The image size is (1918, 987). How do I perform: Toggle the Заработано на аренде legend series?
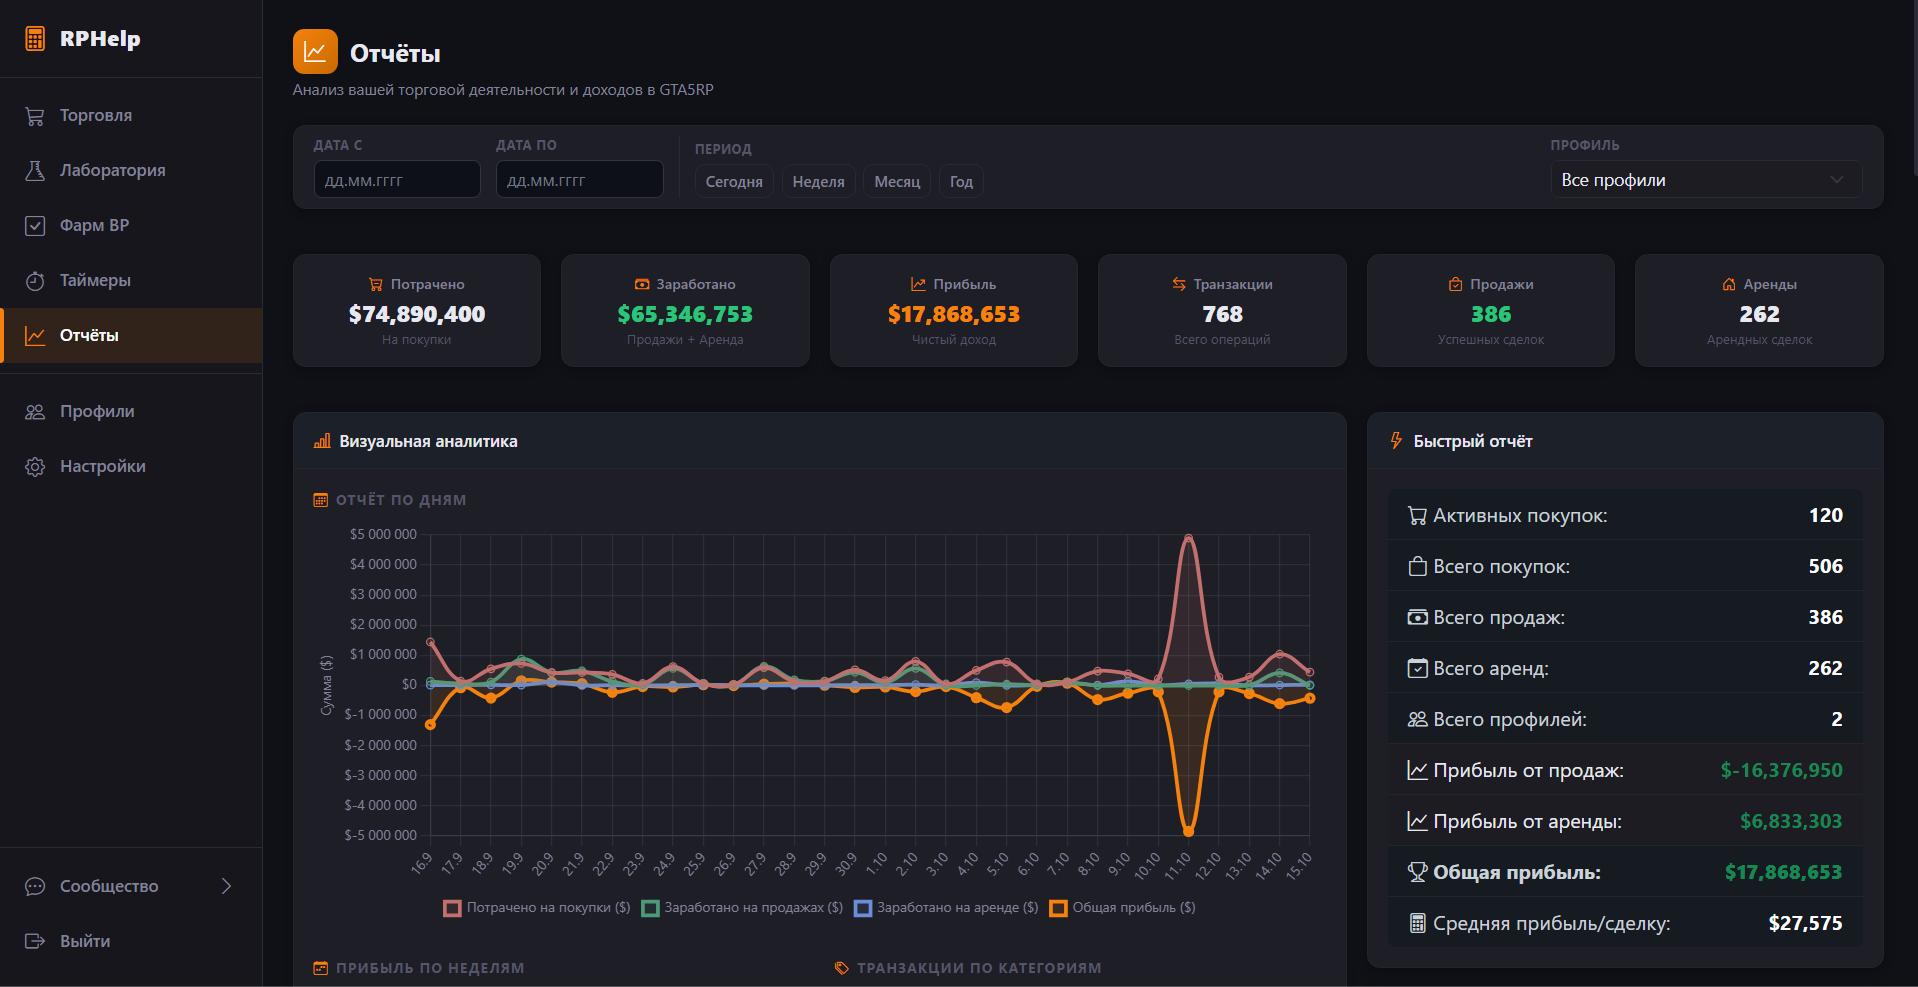click(946, 908)
